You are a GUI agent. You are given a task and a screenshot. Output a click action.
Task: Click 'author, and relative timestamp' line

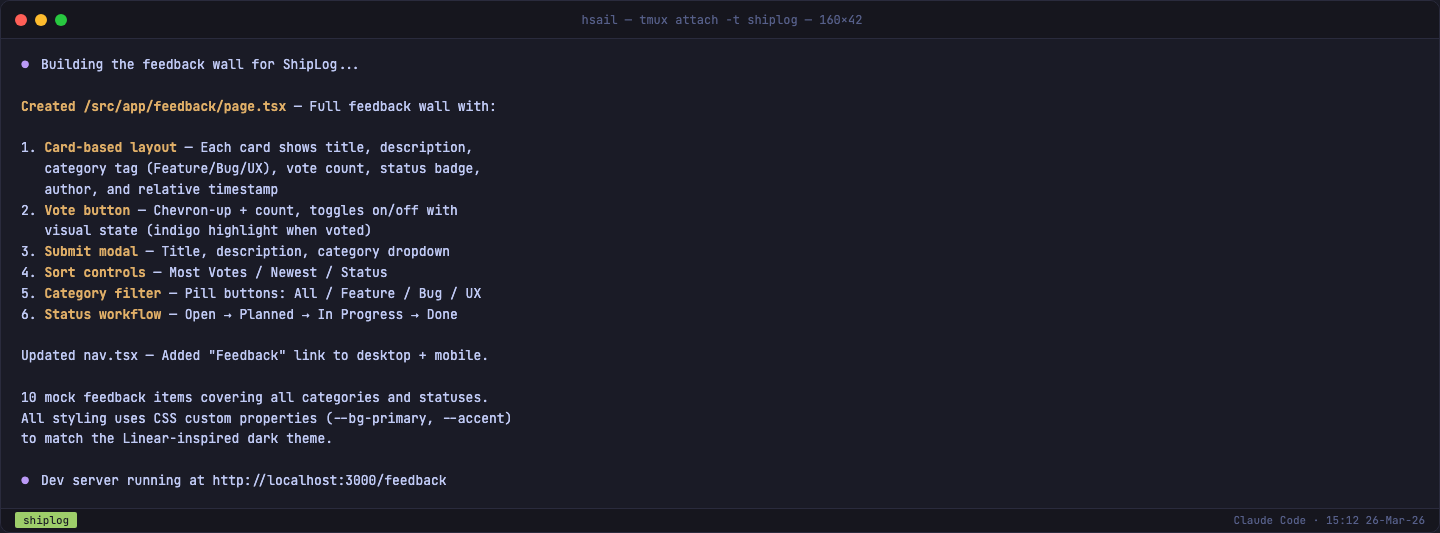[x=161, y=189]
